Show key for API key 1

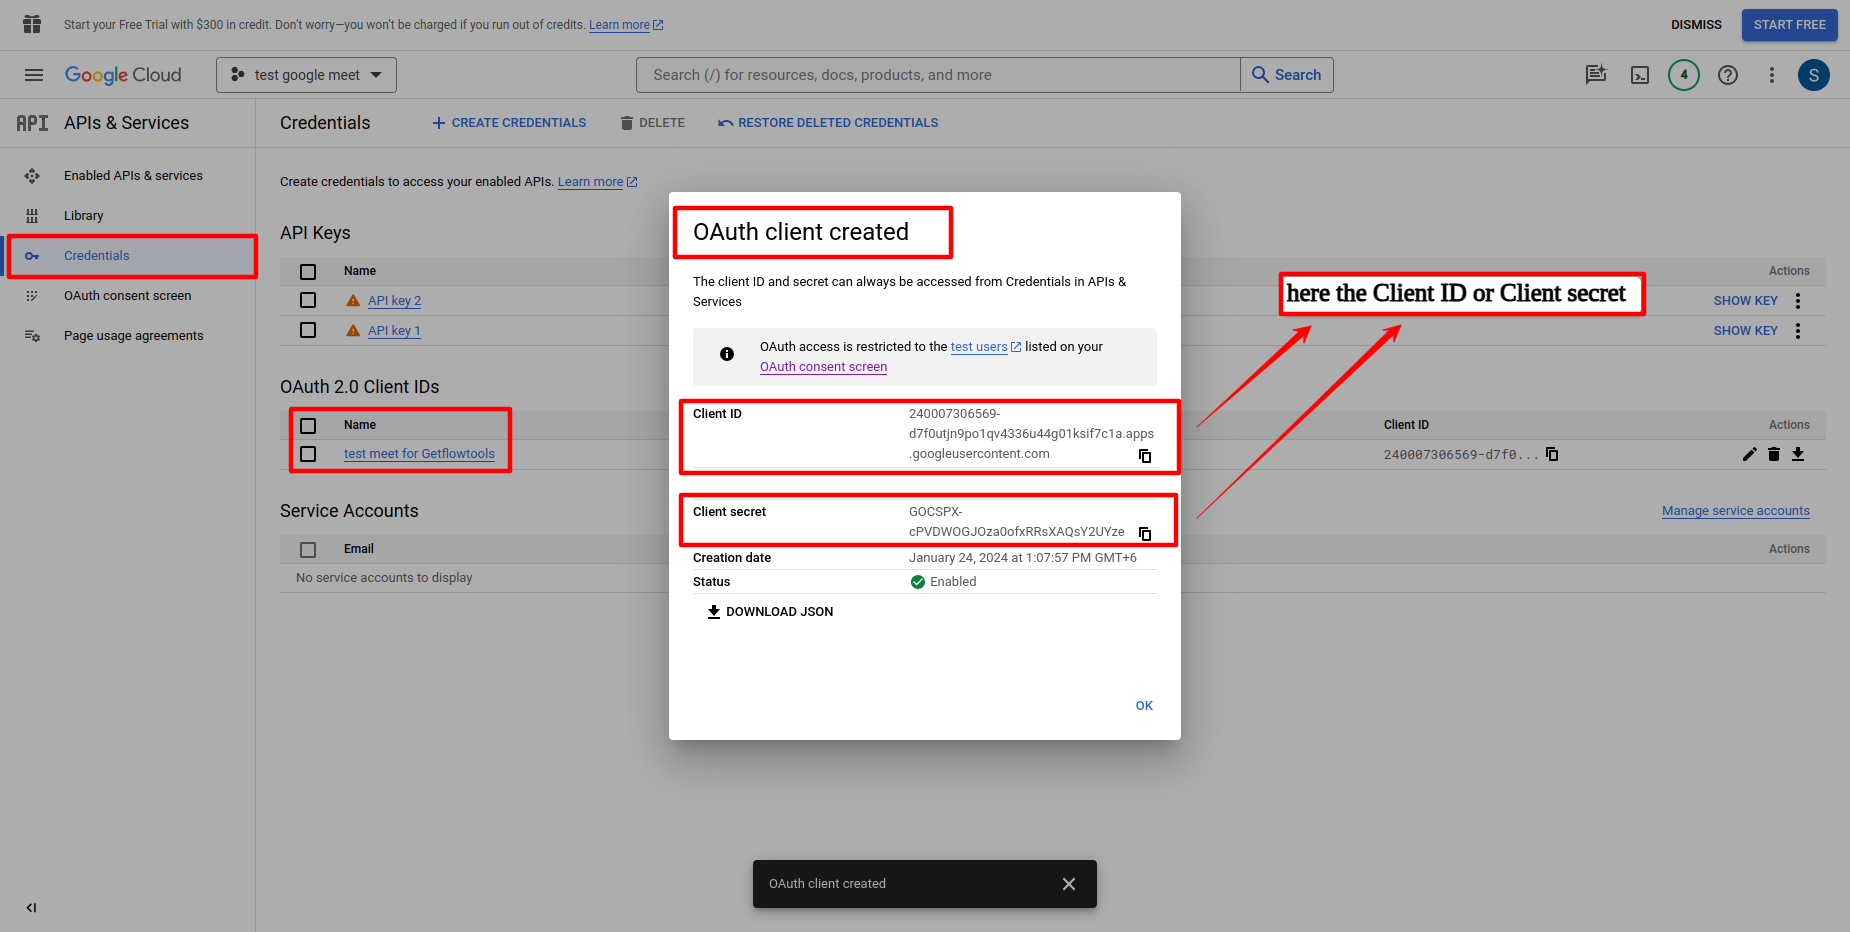1745,331
